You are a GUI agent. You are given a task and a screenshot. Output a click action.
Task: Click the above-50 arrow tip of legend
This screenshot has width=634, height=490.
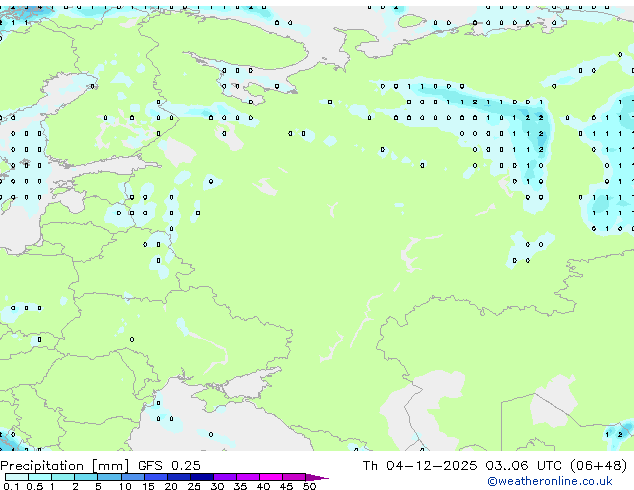click(x=317, y=477)
